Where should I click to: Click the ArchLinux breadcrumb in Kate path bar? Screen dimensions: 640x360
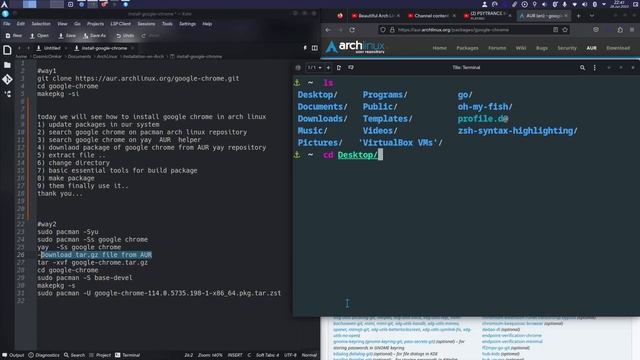(x=107, y=56)
